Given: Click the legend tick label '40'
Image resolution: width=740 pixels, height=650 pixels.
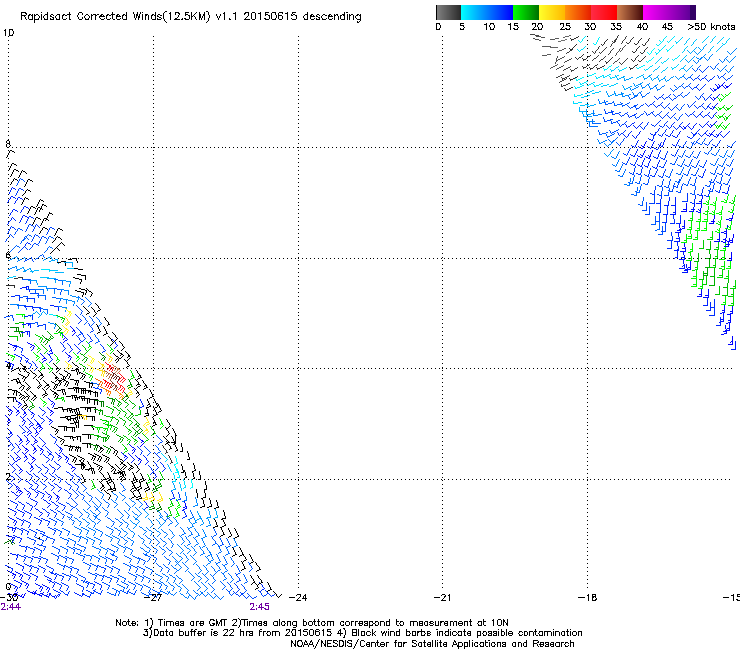Looking at the screenshot, I should [642, 27].
